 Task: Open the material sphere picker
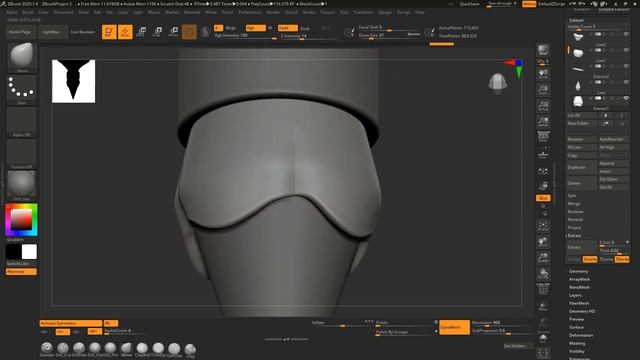pyautogui.click(x=22, y=186)
